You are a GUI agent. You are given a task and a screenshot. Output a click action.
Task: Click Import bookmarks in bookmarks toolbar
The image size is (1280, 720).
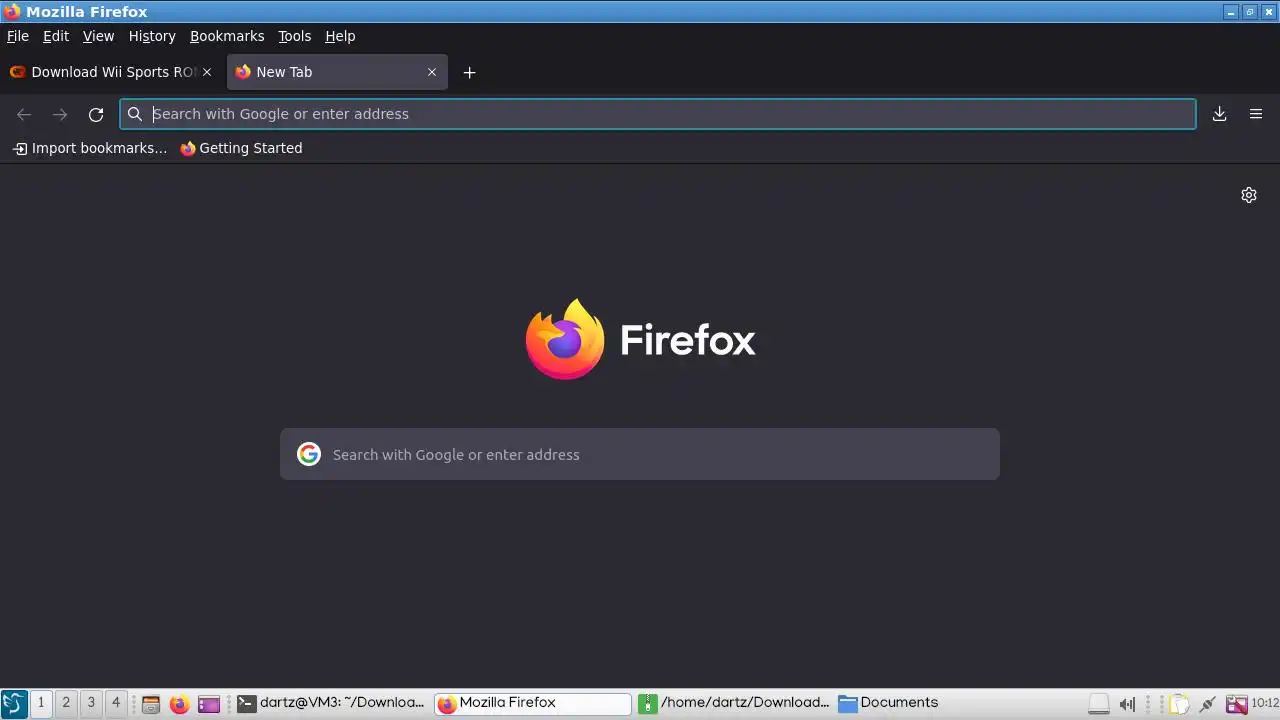point(90,148)
